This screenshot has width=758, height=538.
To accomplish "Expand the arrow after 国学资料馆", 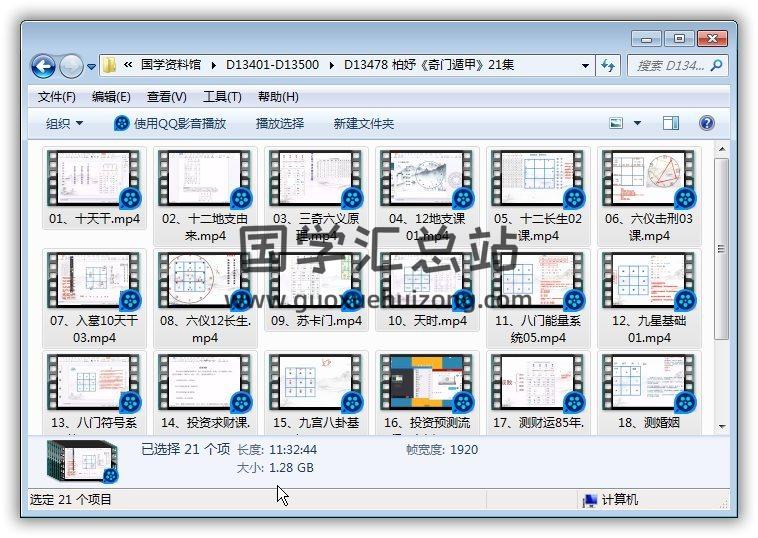I will point(213,65).
